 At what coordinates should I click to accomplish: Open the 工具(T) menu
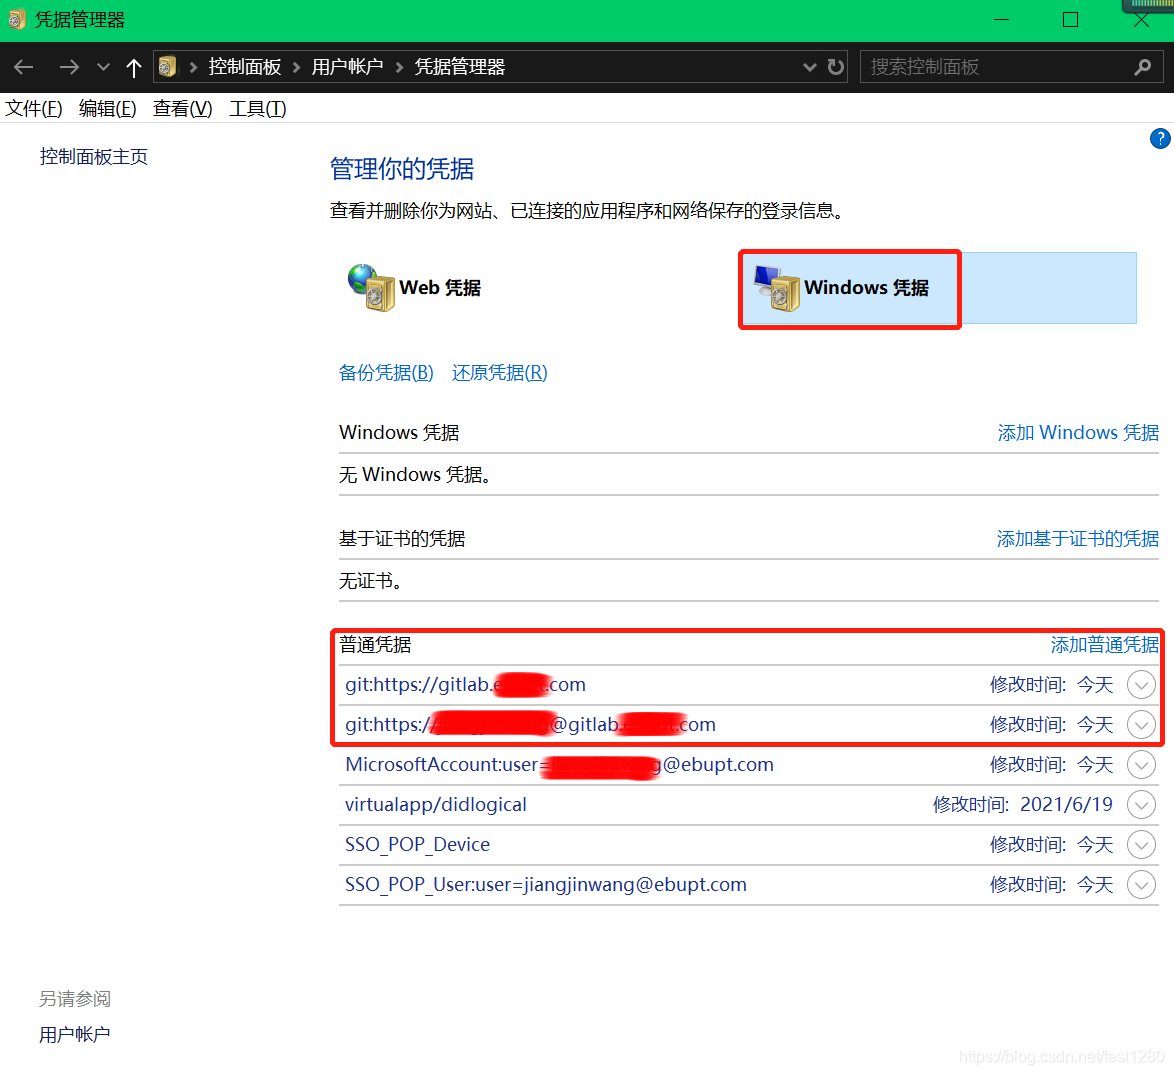click(x=258, y=109)
